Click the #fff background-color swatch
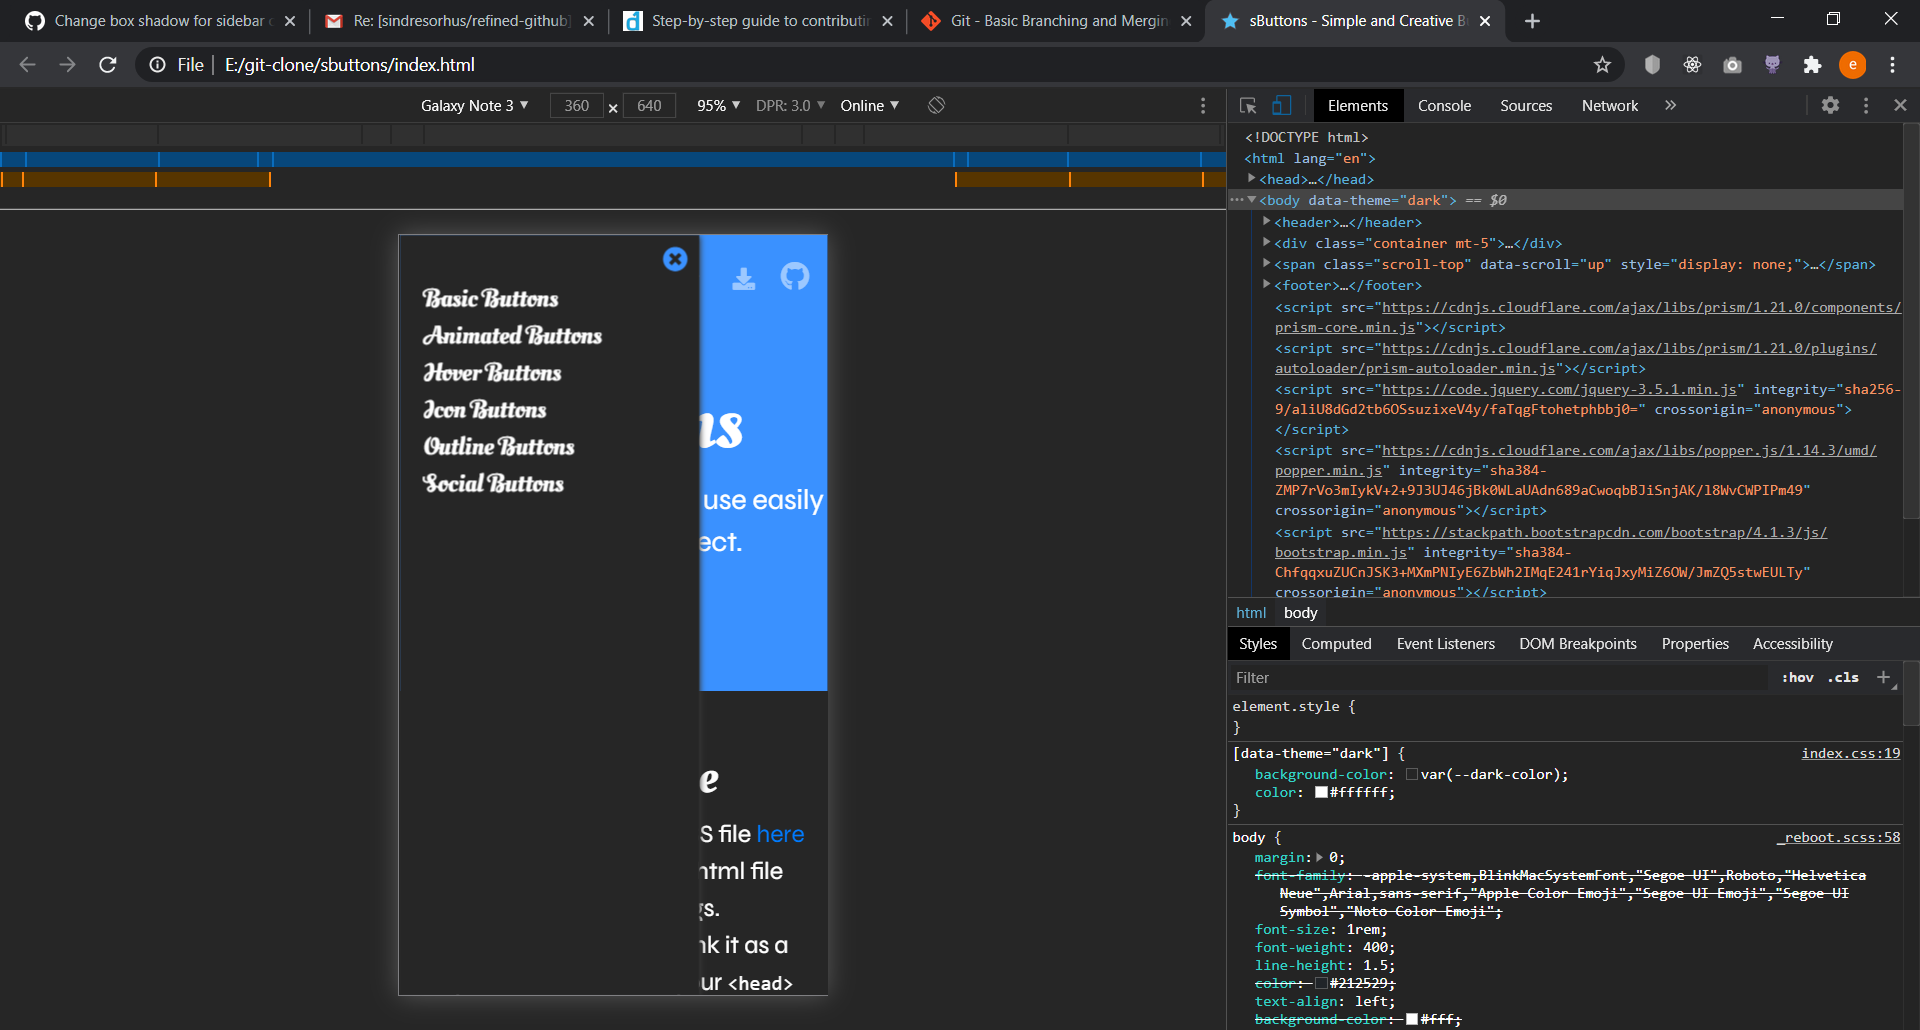This screenshot has width=1920, height=1030. (x=1412, y=1019)
